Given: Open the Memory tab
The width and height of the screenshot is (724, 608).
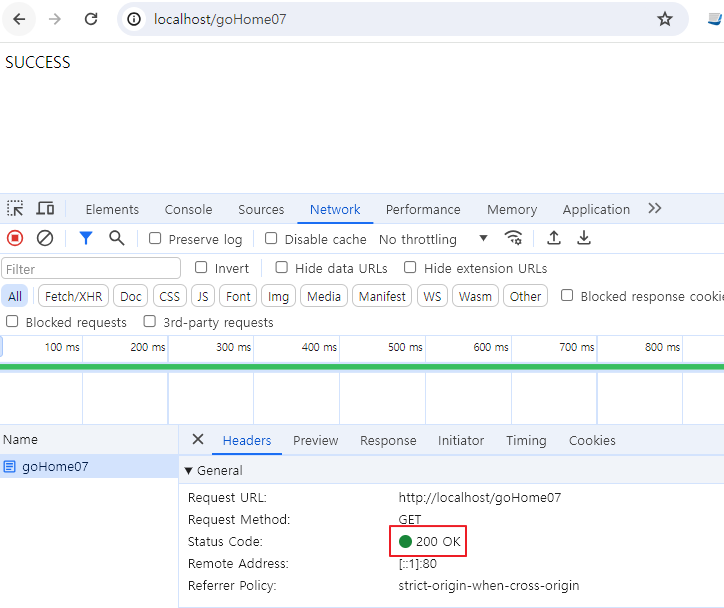Looking at the screenshot, I should point(512,210).
